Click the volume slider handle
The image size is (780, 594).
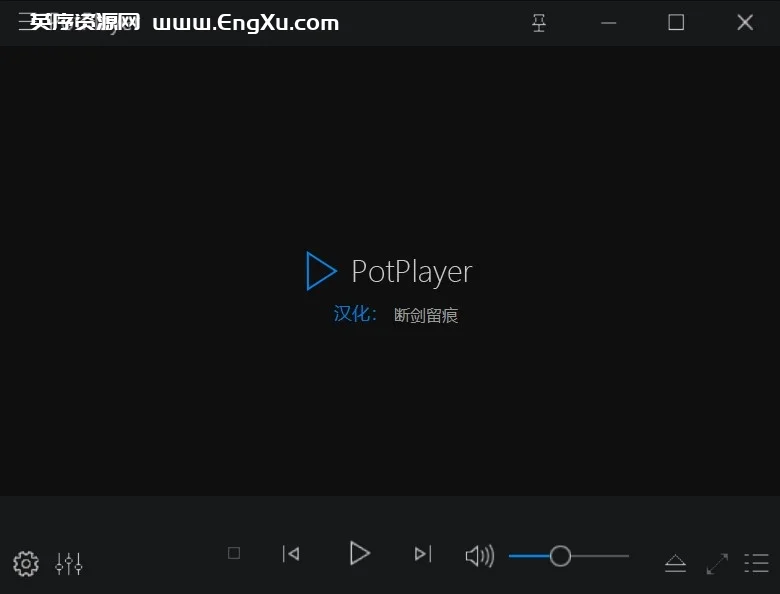click(x=560, y=556)
